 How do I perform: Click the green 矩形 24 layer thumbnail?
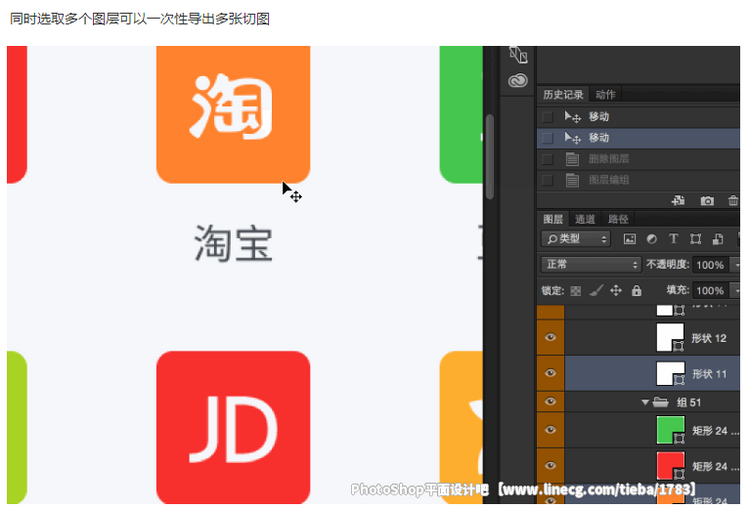(671, 430)
